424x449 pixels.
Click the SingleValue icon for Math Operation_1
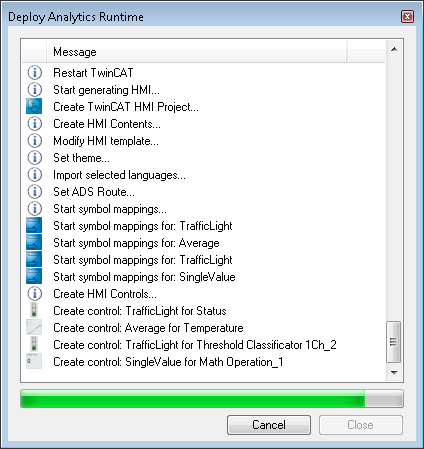tap(34, 361)
